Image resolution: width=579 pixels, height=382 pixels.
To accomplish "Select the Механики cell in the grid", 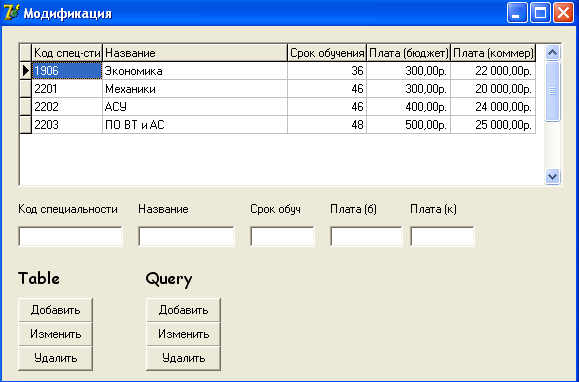I will pyautogui.click(x=195, y=89).
